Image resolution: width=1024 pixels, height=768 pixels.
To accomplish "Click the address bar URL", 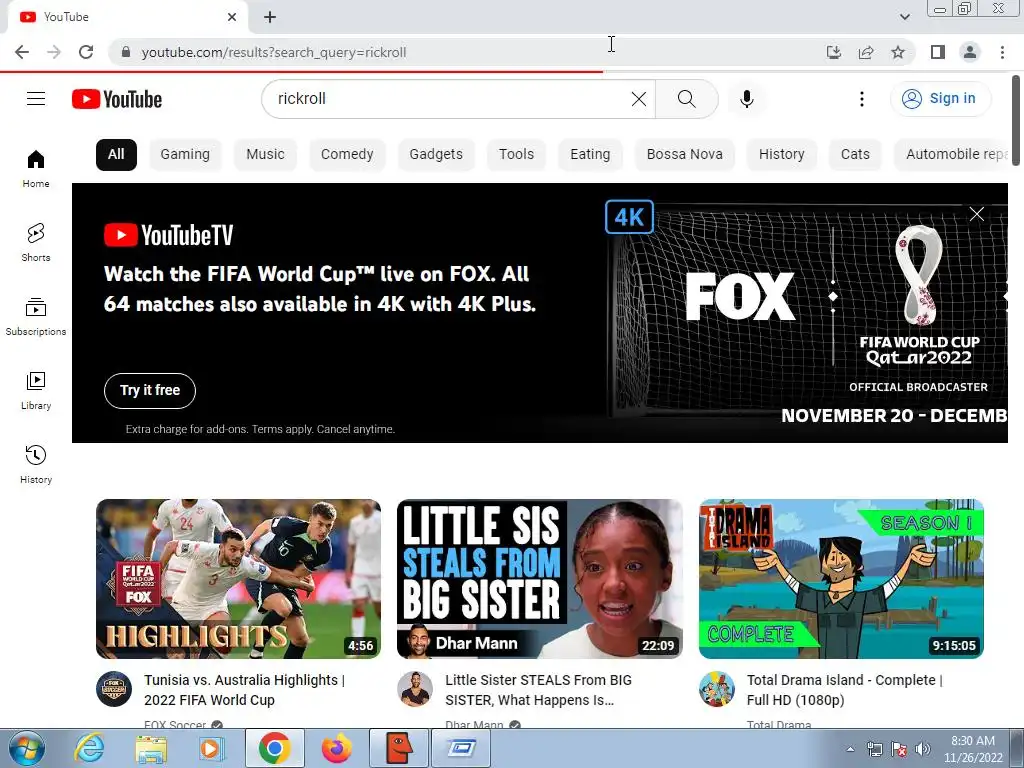I will [x=274, y=52].
